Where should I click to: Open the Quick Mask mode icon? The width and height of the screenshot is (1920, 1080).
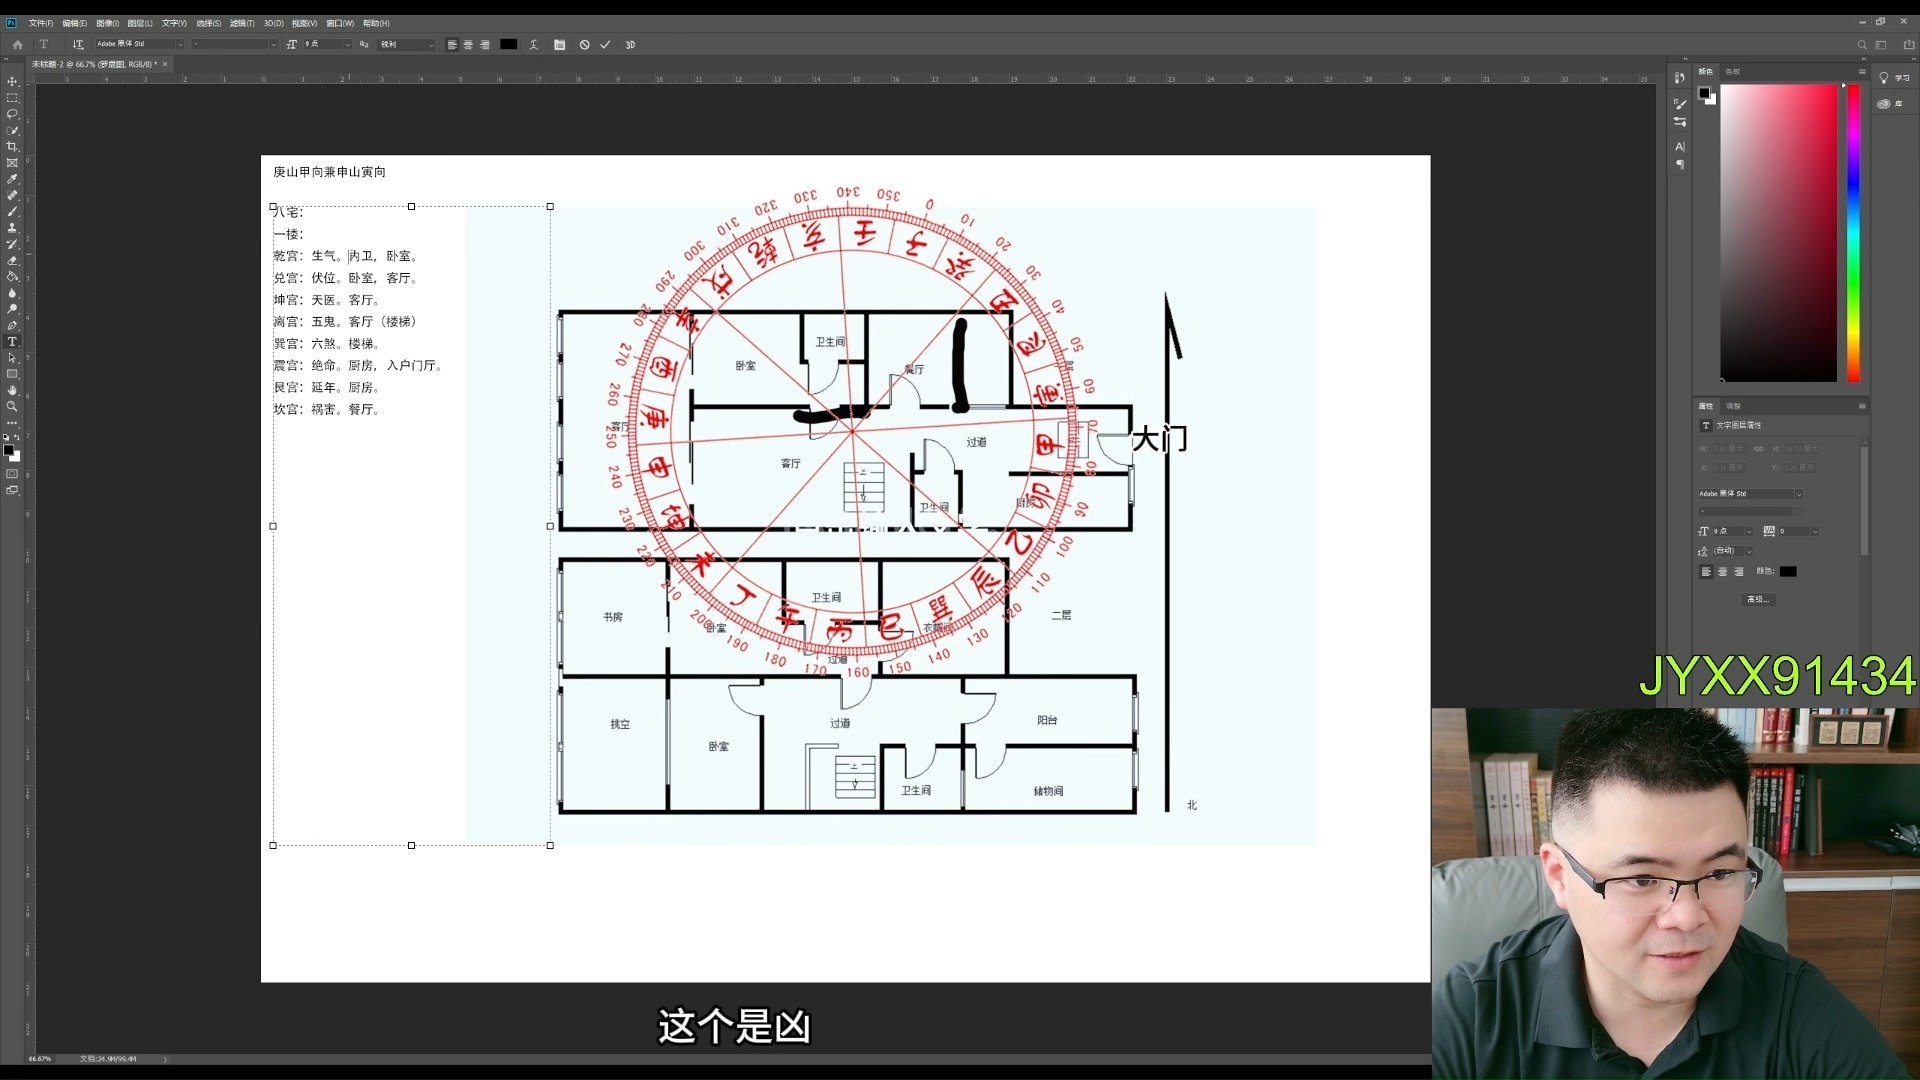click(x=12, y=474)
